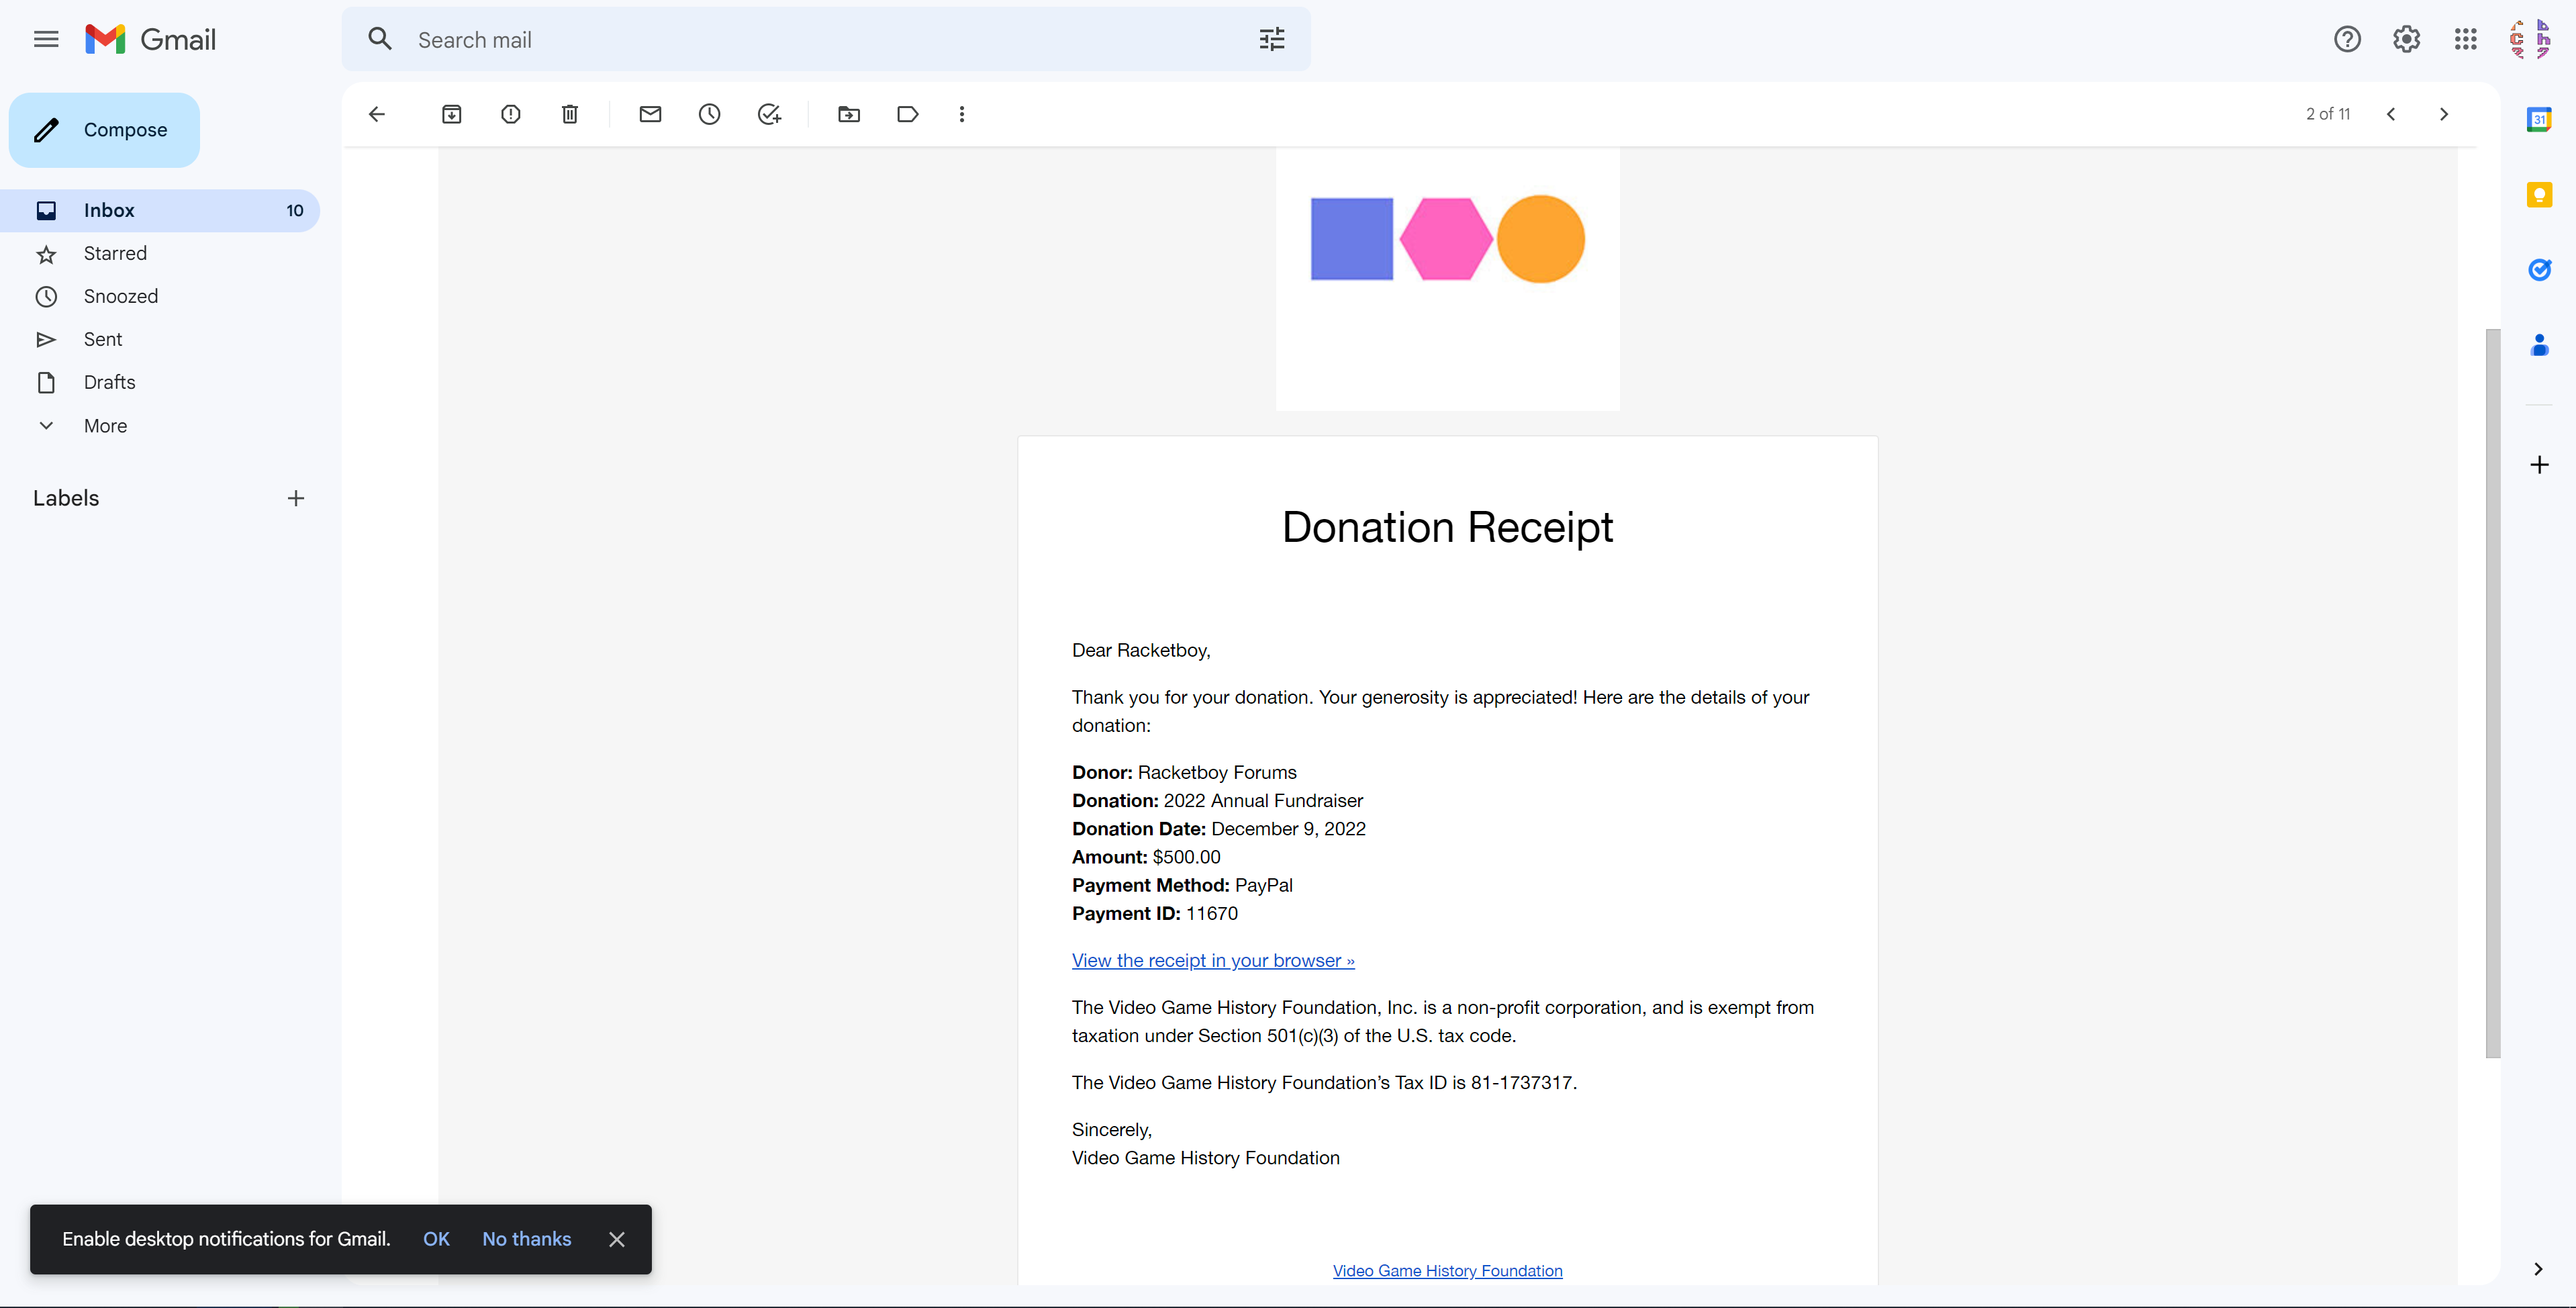This screenshot has height=1308, width=2576.
Task: Archive this email
Action: [452, 114]
